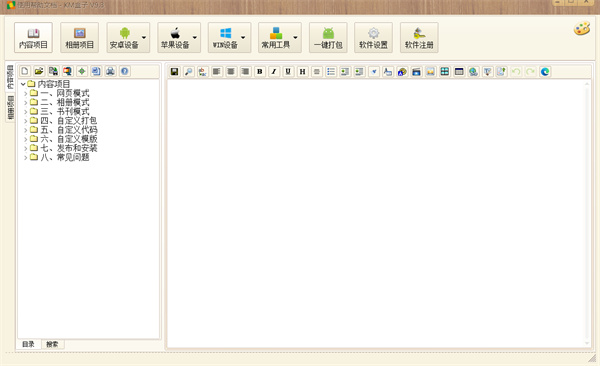Click the bulleted list icon
Screen dimensions: 600x366
[331, 72]
